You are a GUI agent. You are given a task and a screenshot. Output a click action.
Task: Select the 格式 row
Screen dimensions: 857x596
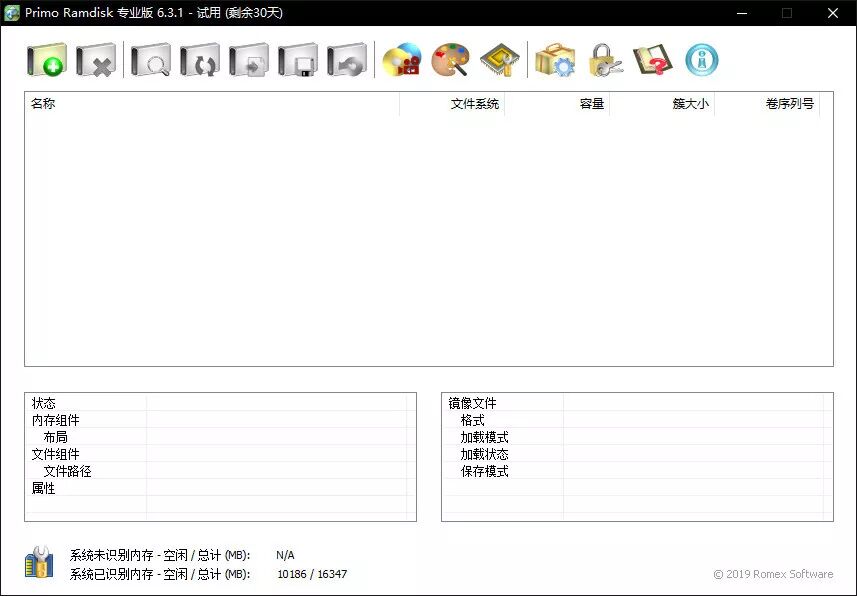click(x=637, y=420)
